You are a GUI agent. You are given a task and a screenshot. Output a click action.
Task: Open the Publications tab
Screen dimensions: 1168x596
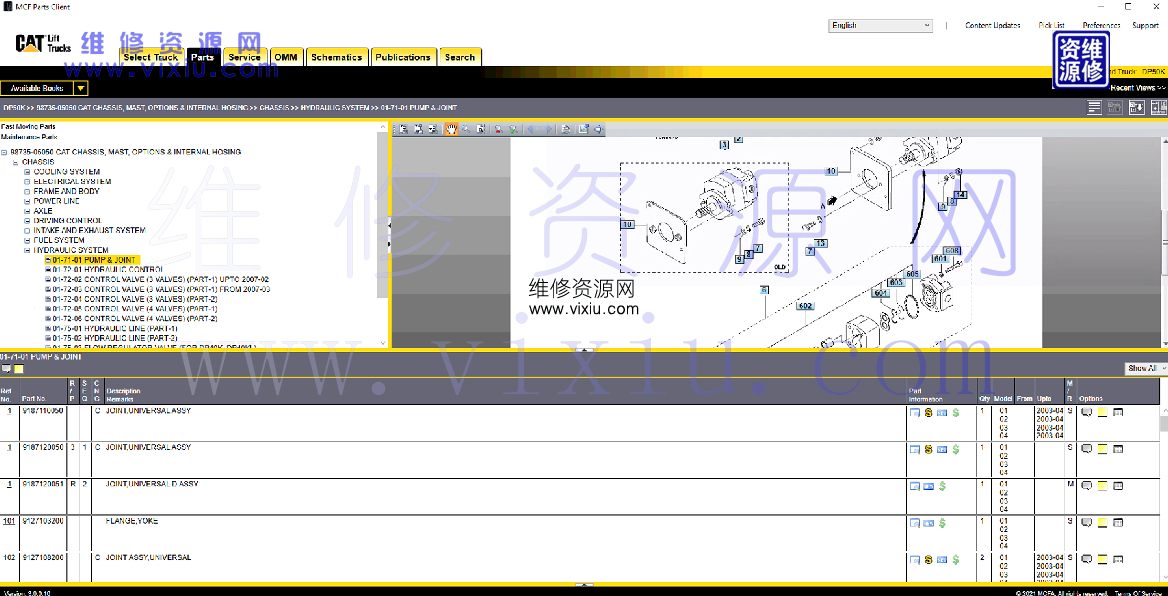(403, 58)
